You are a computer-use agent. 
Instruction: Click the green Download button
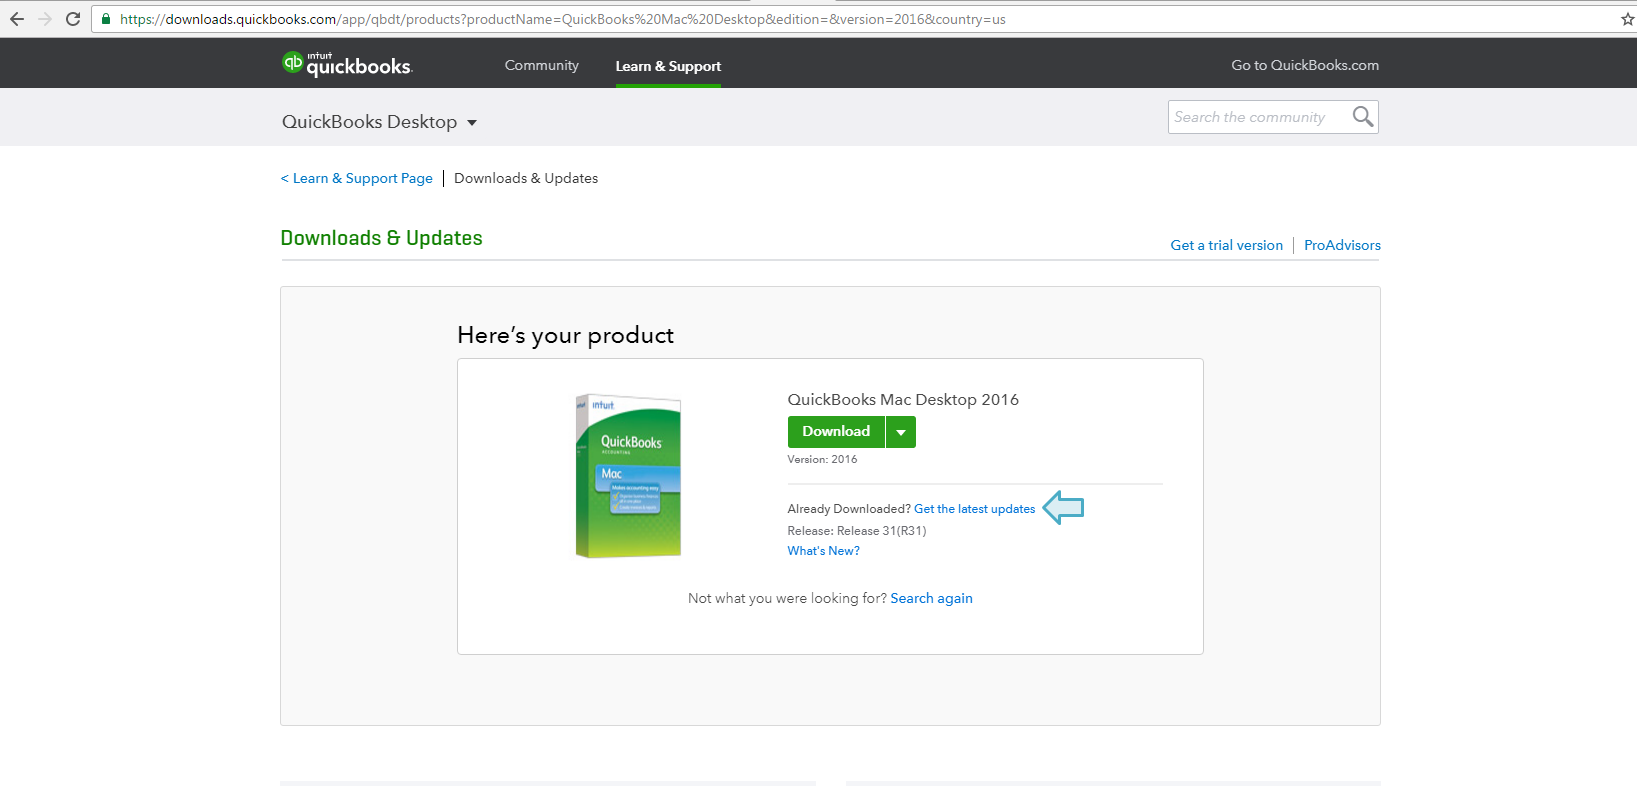[x=836, y=431]
